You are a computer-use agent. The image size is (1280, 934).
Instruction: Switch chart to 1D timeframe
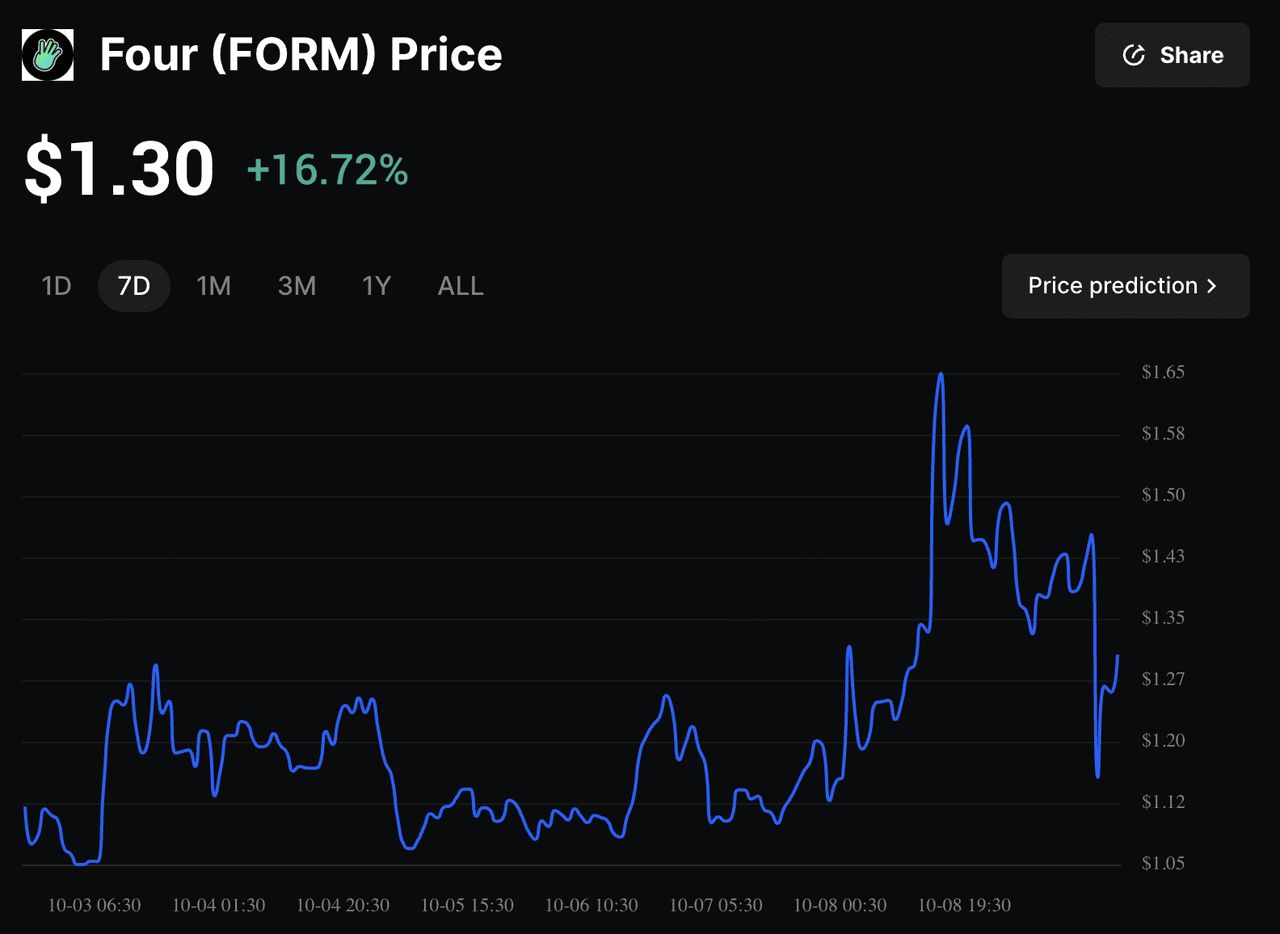click(57, 286)
